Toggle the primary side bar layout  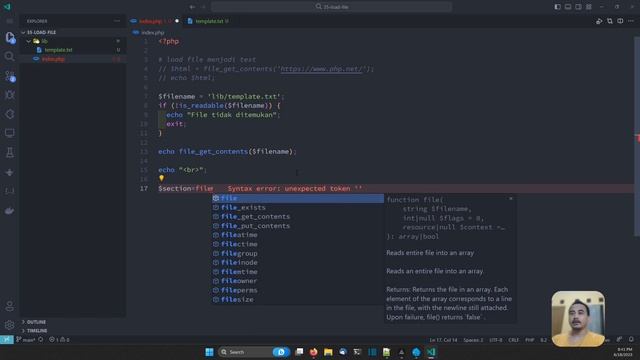[x=558, y=7]
